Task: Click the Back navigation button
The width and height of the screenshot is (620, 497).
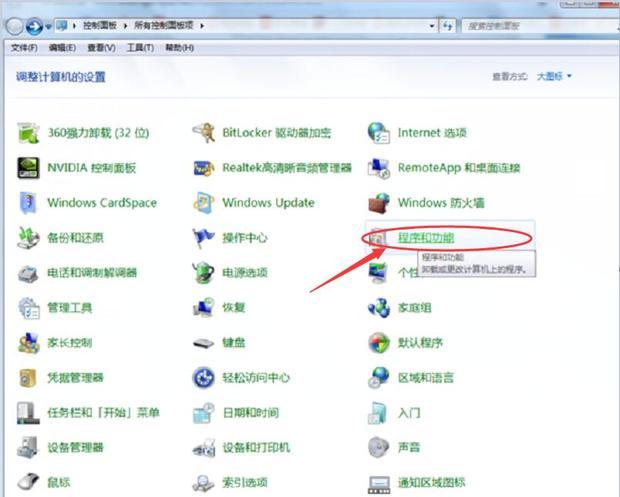Action: coord(15,26)
